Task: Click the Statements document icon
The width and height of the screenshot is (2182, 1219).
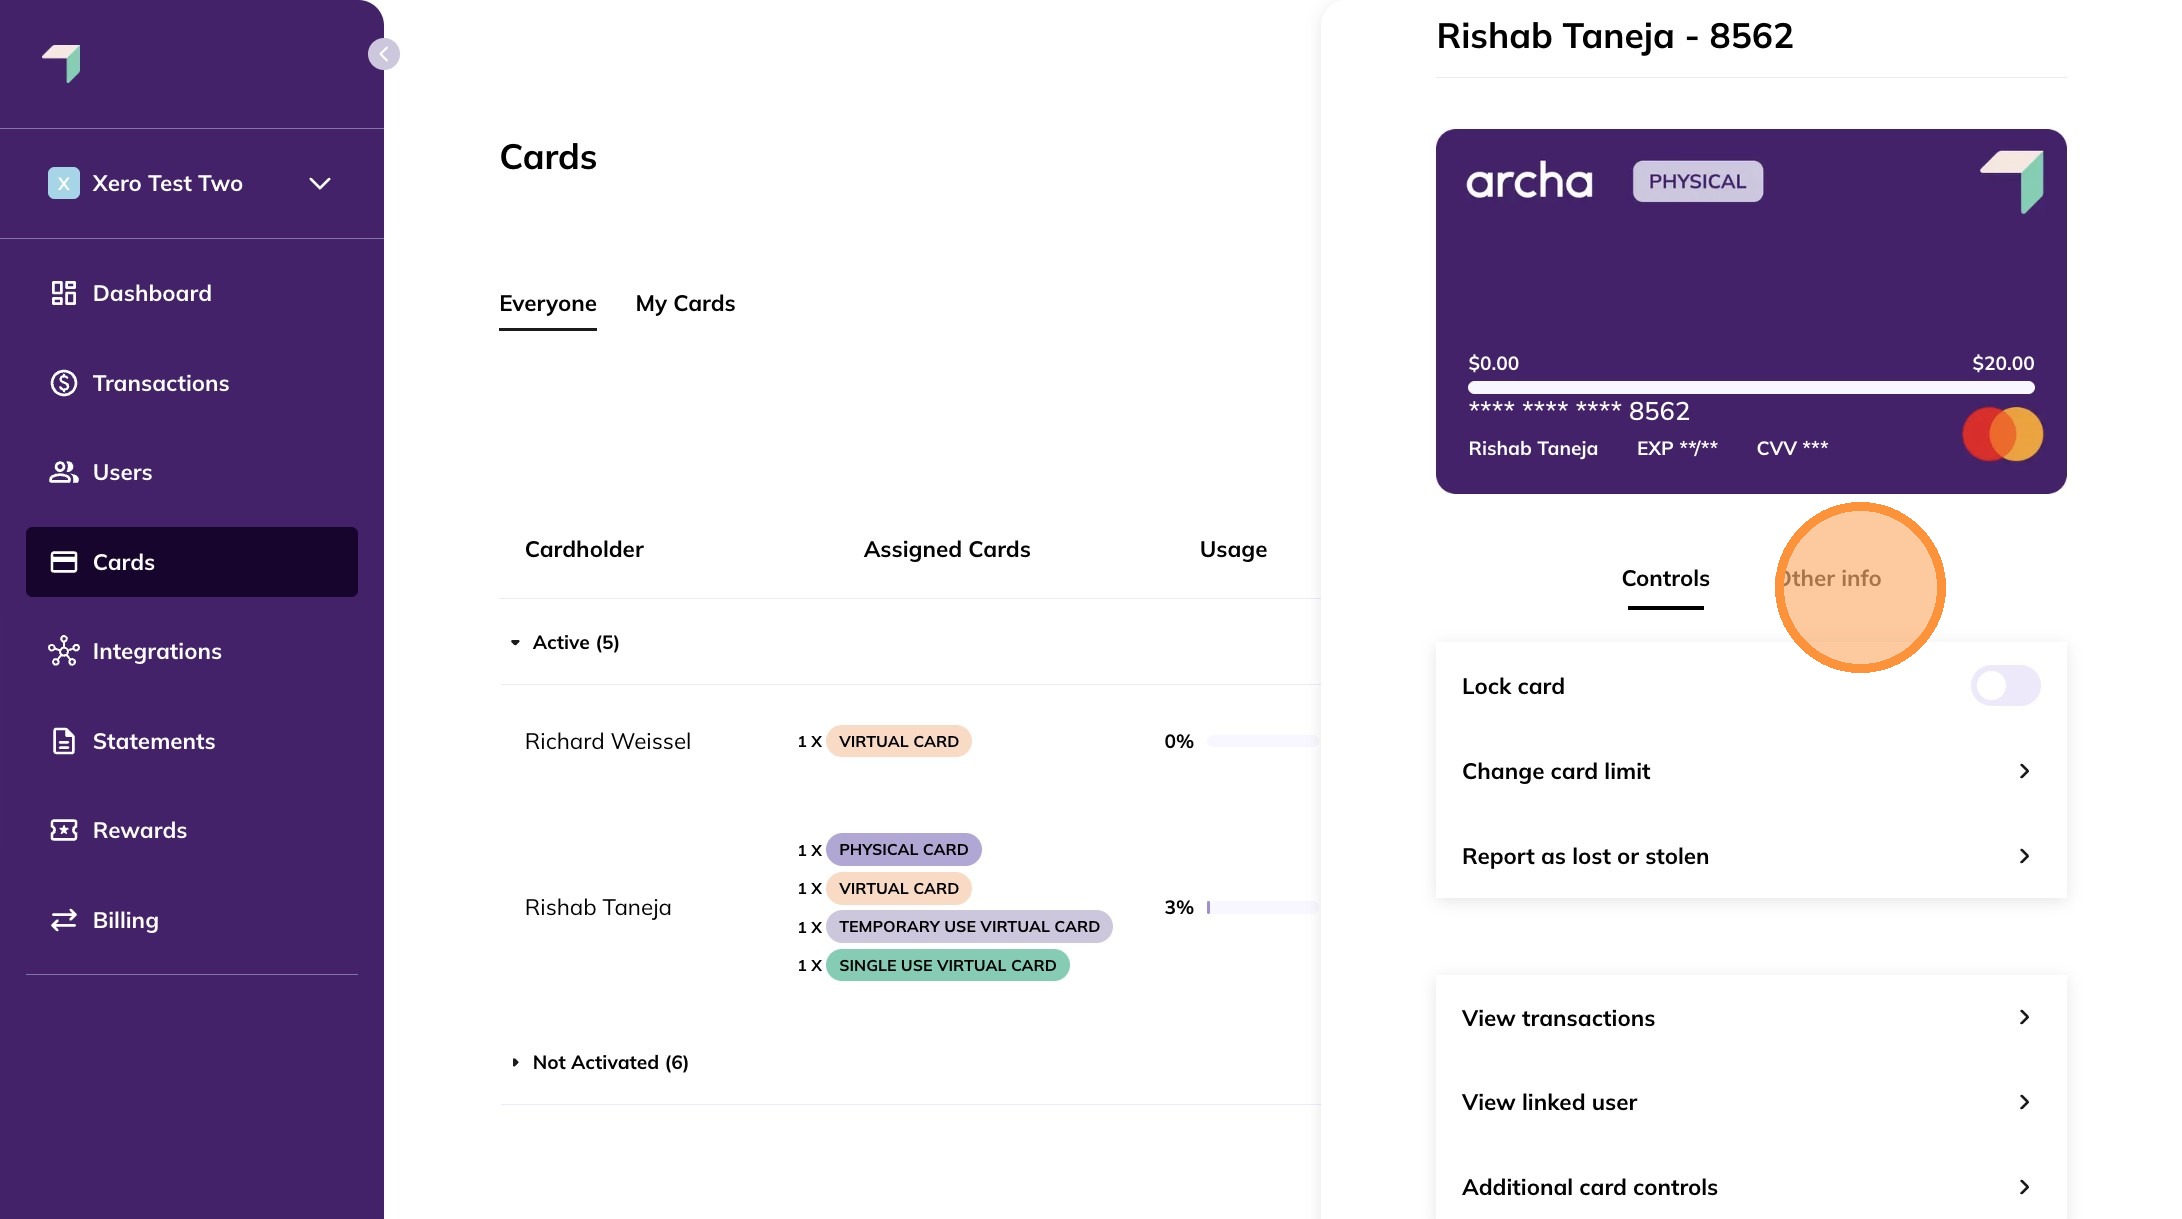Action: click(x=64, y=741)
